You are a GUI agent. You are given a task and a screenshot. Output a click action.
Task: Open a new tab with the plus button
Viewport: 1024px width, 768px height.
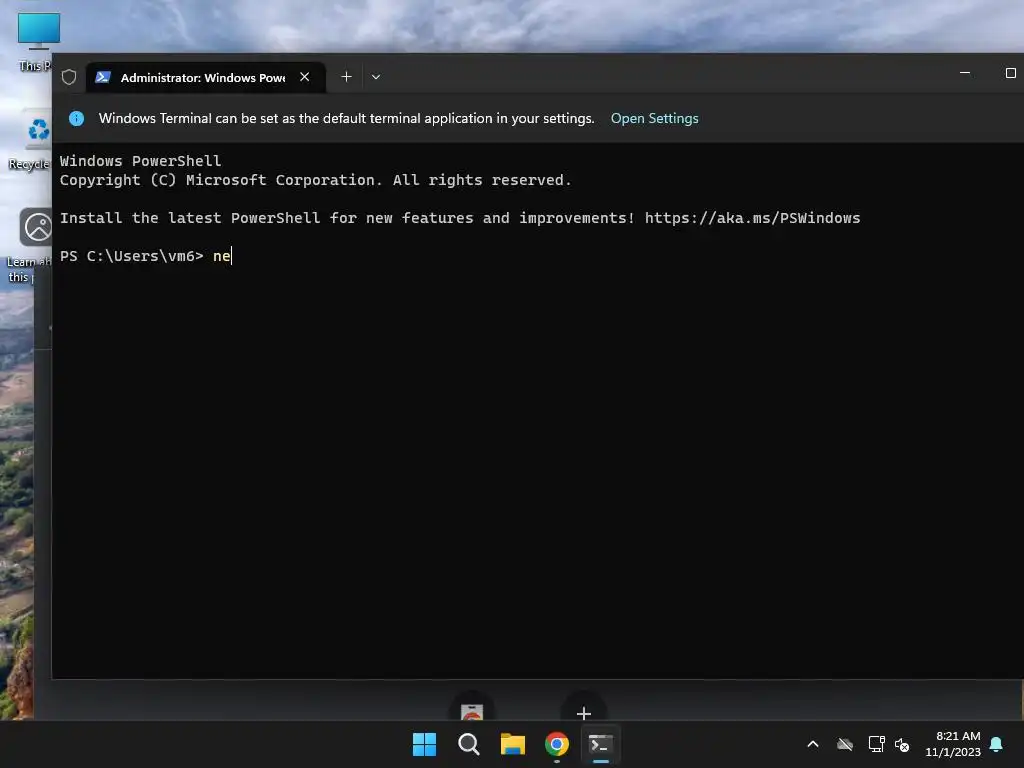(x=346, y=77)
